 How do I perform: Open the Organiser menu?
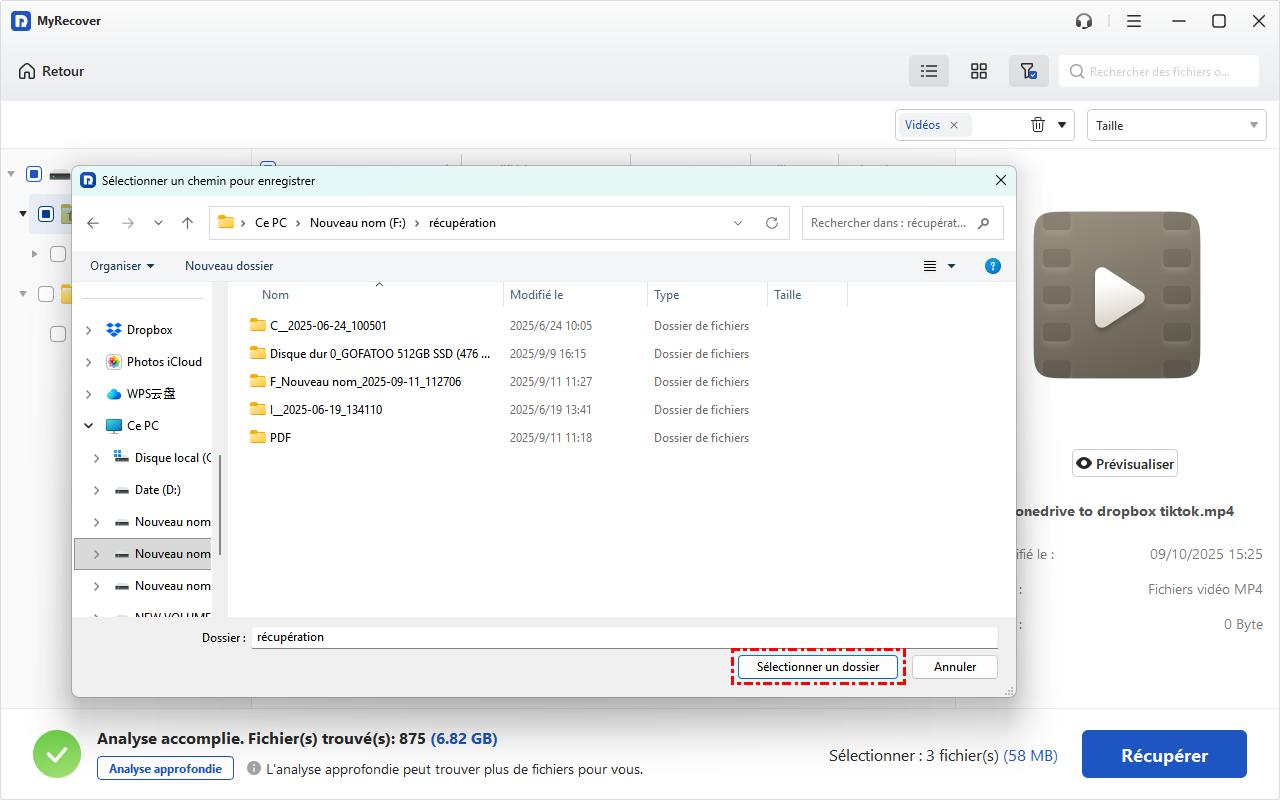point(122,266)
